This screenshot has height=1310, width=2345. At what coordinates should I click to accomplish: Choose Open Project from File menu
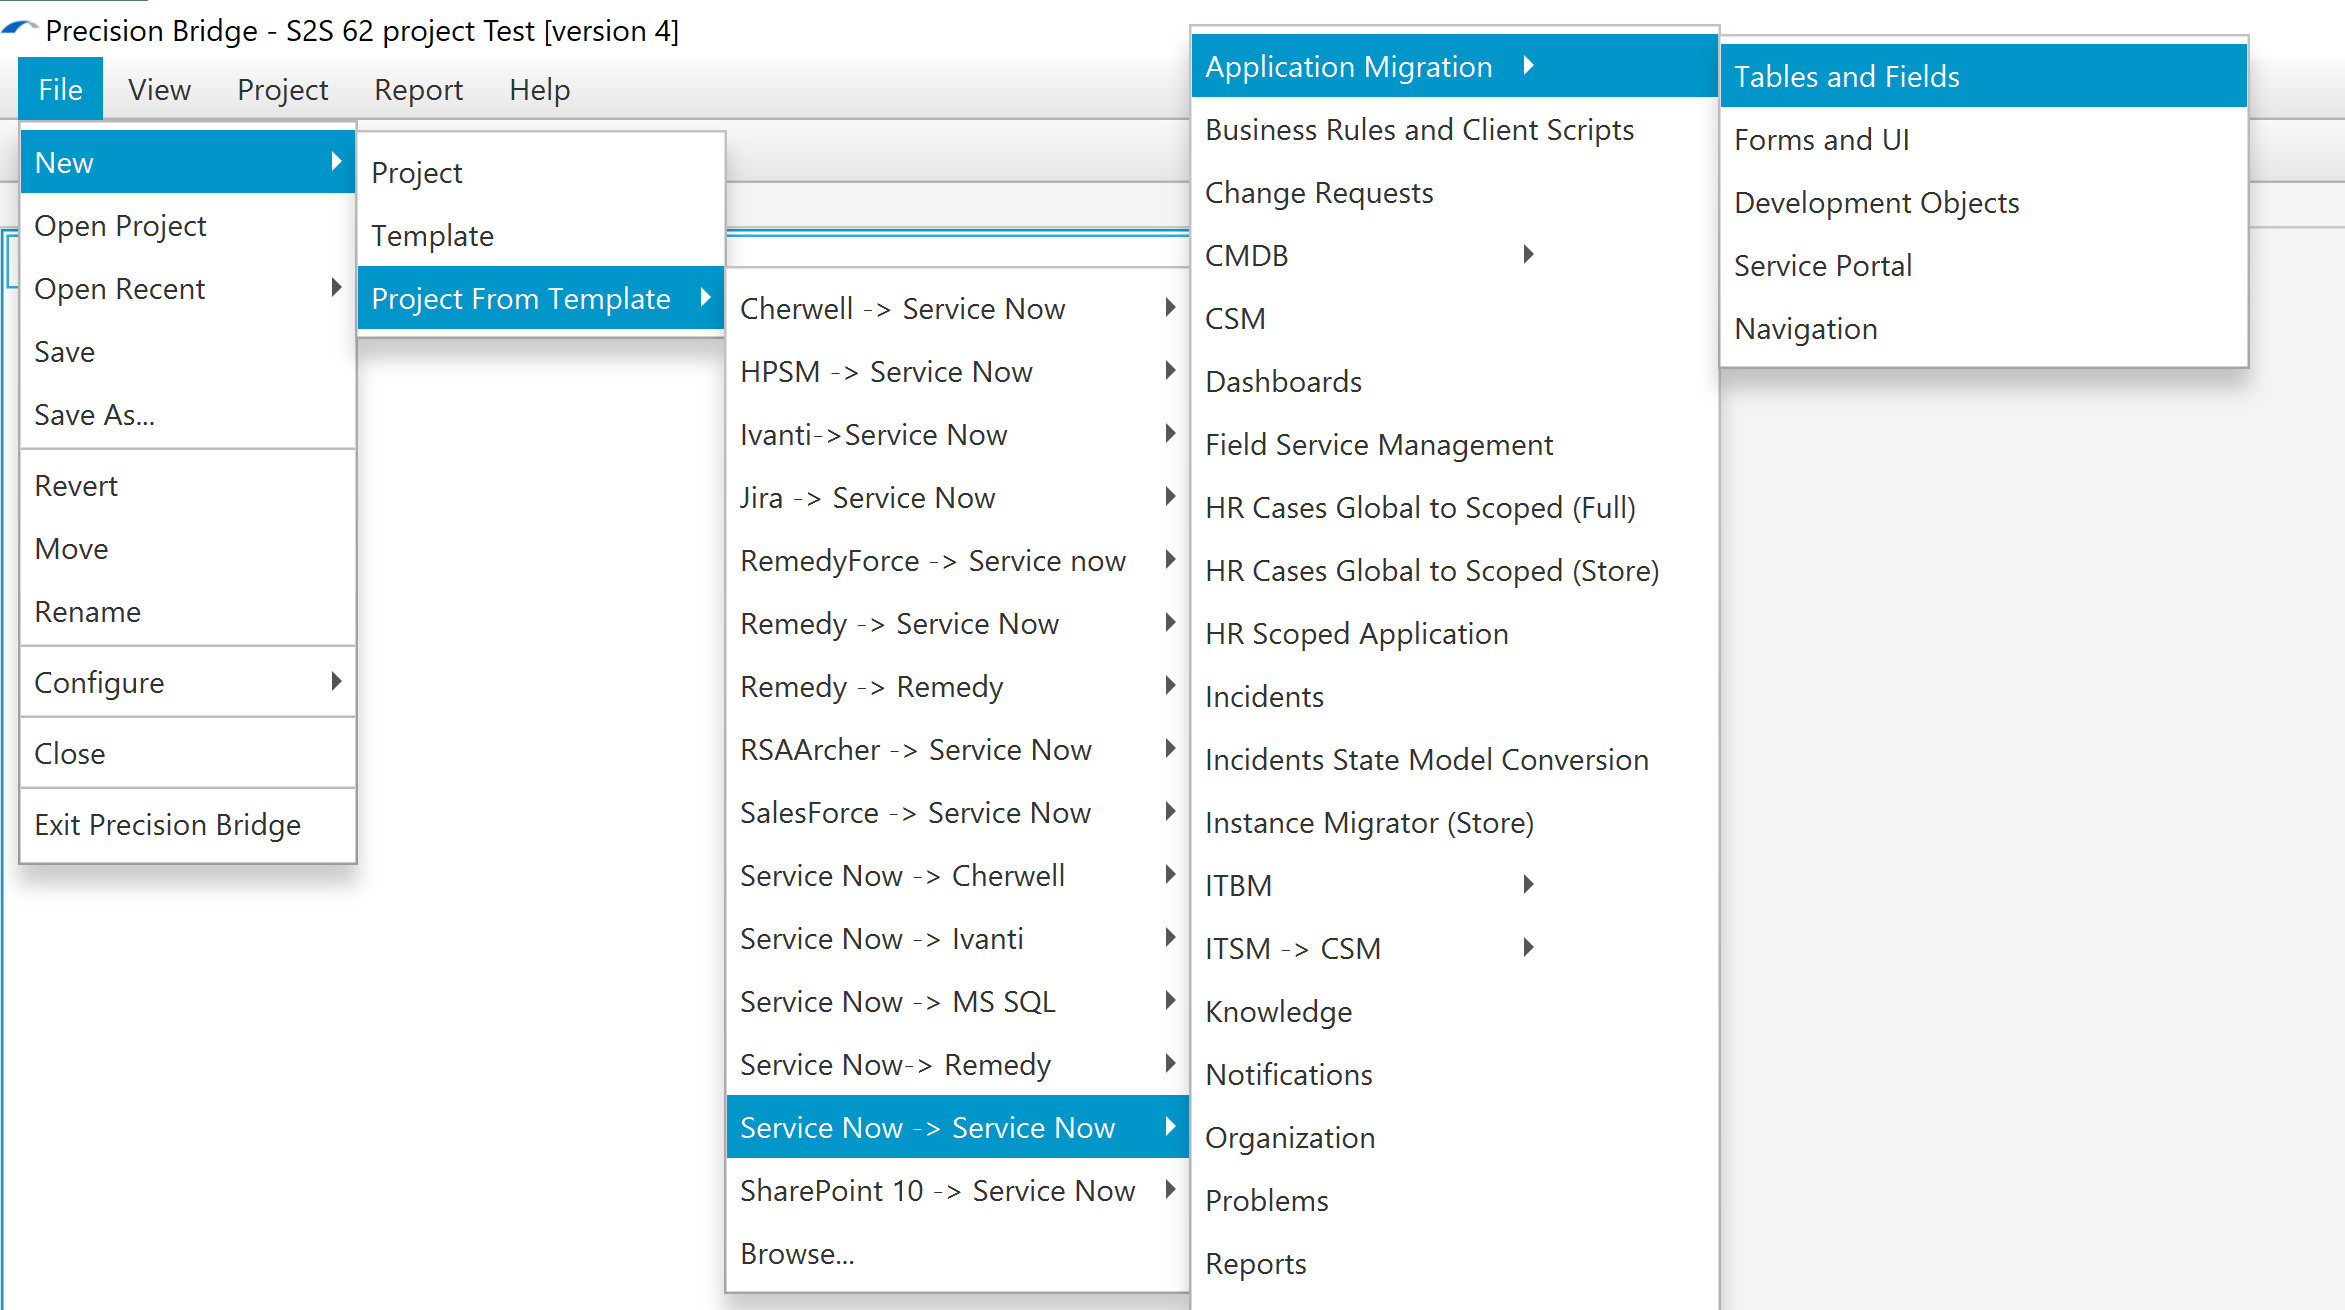pyautogui.click(x=188, y=225)
